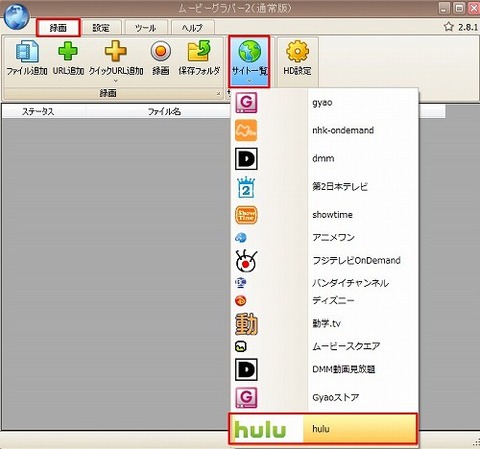Select the Gyaoストア icon

(x=246, y=397)
